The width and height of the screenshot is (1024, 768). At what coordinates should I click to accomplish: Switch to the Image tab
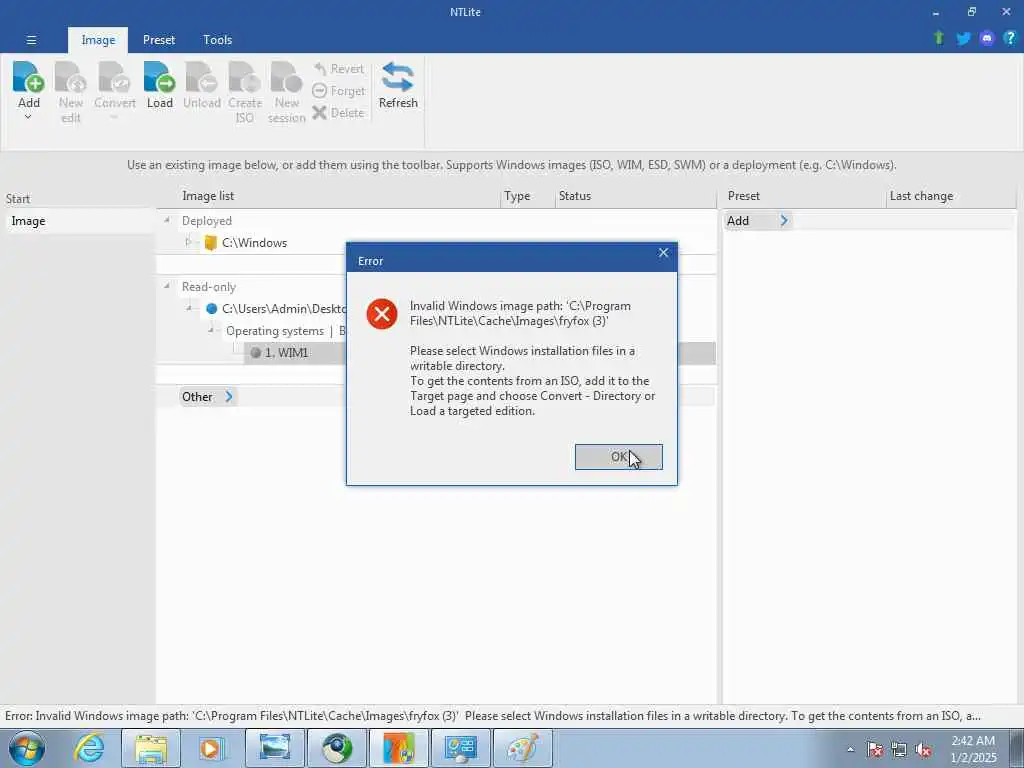click(98, 40)
